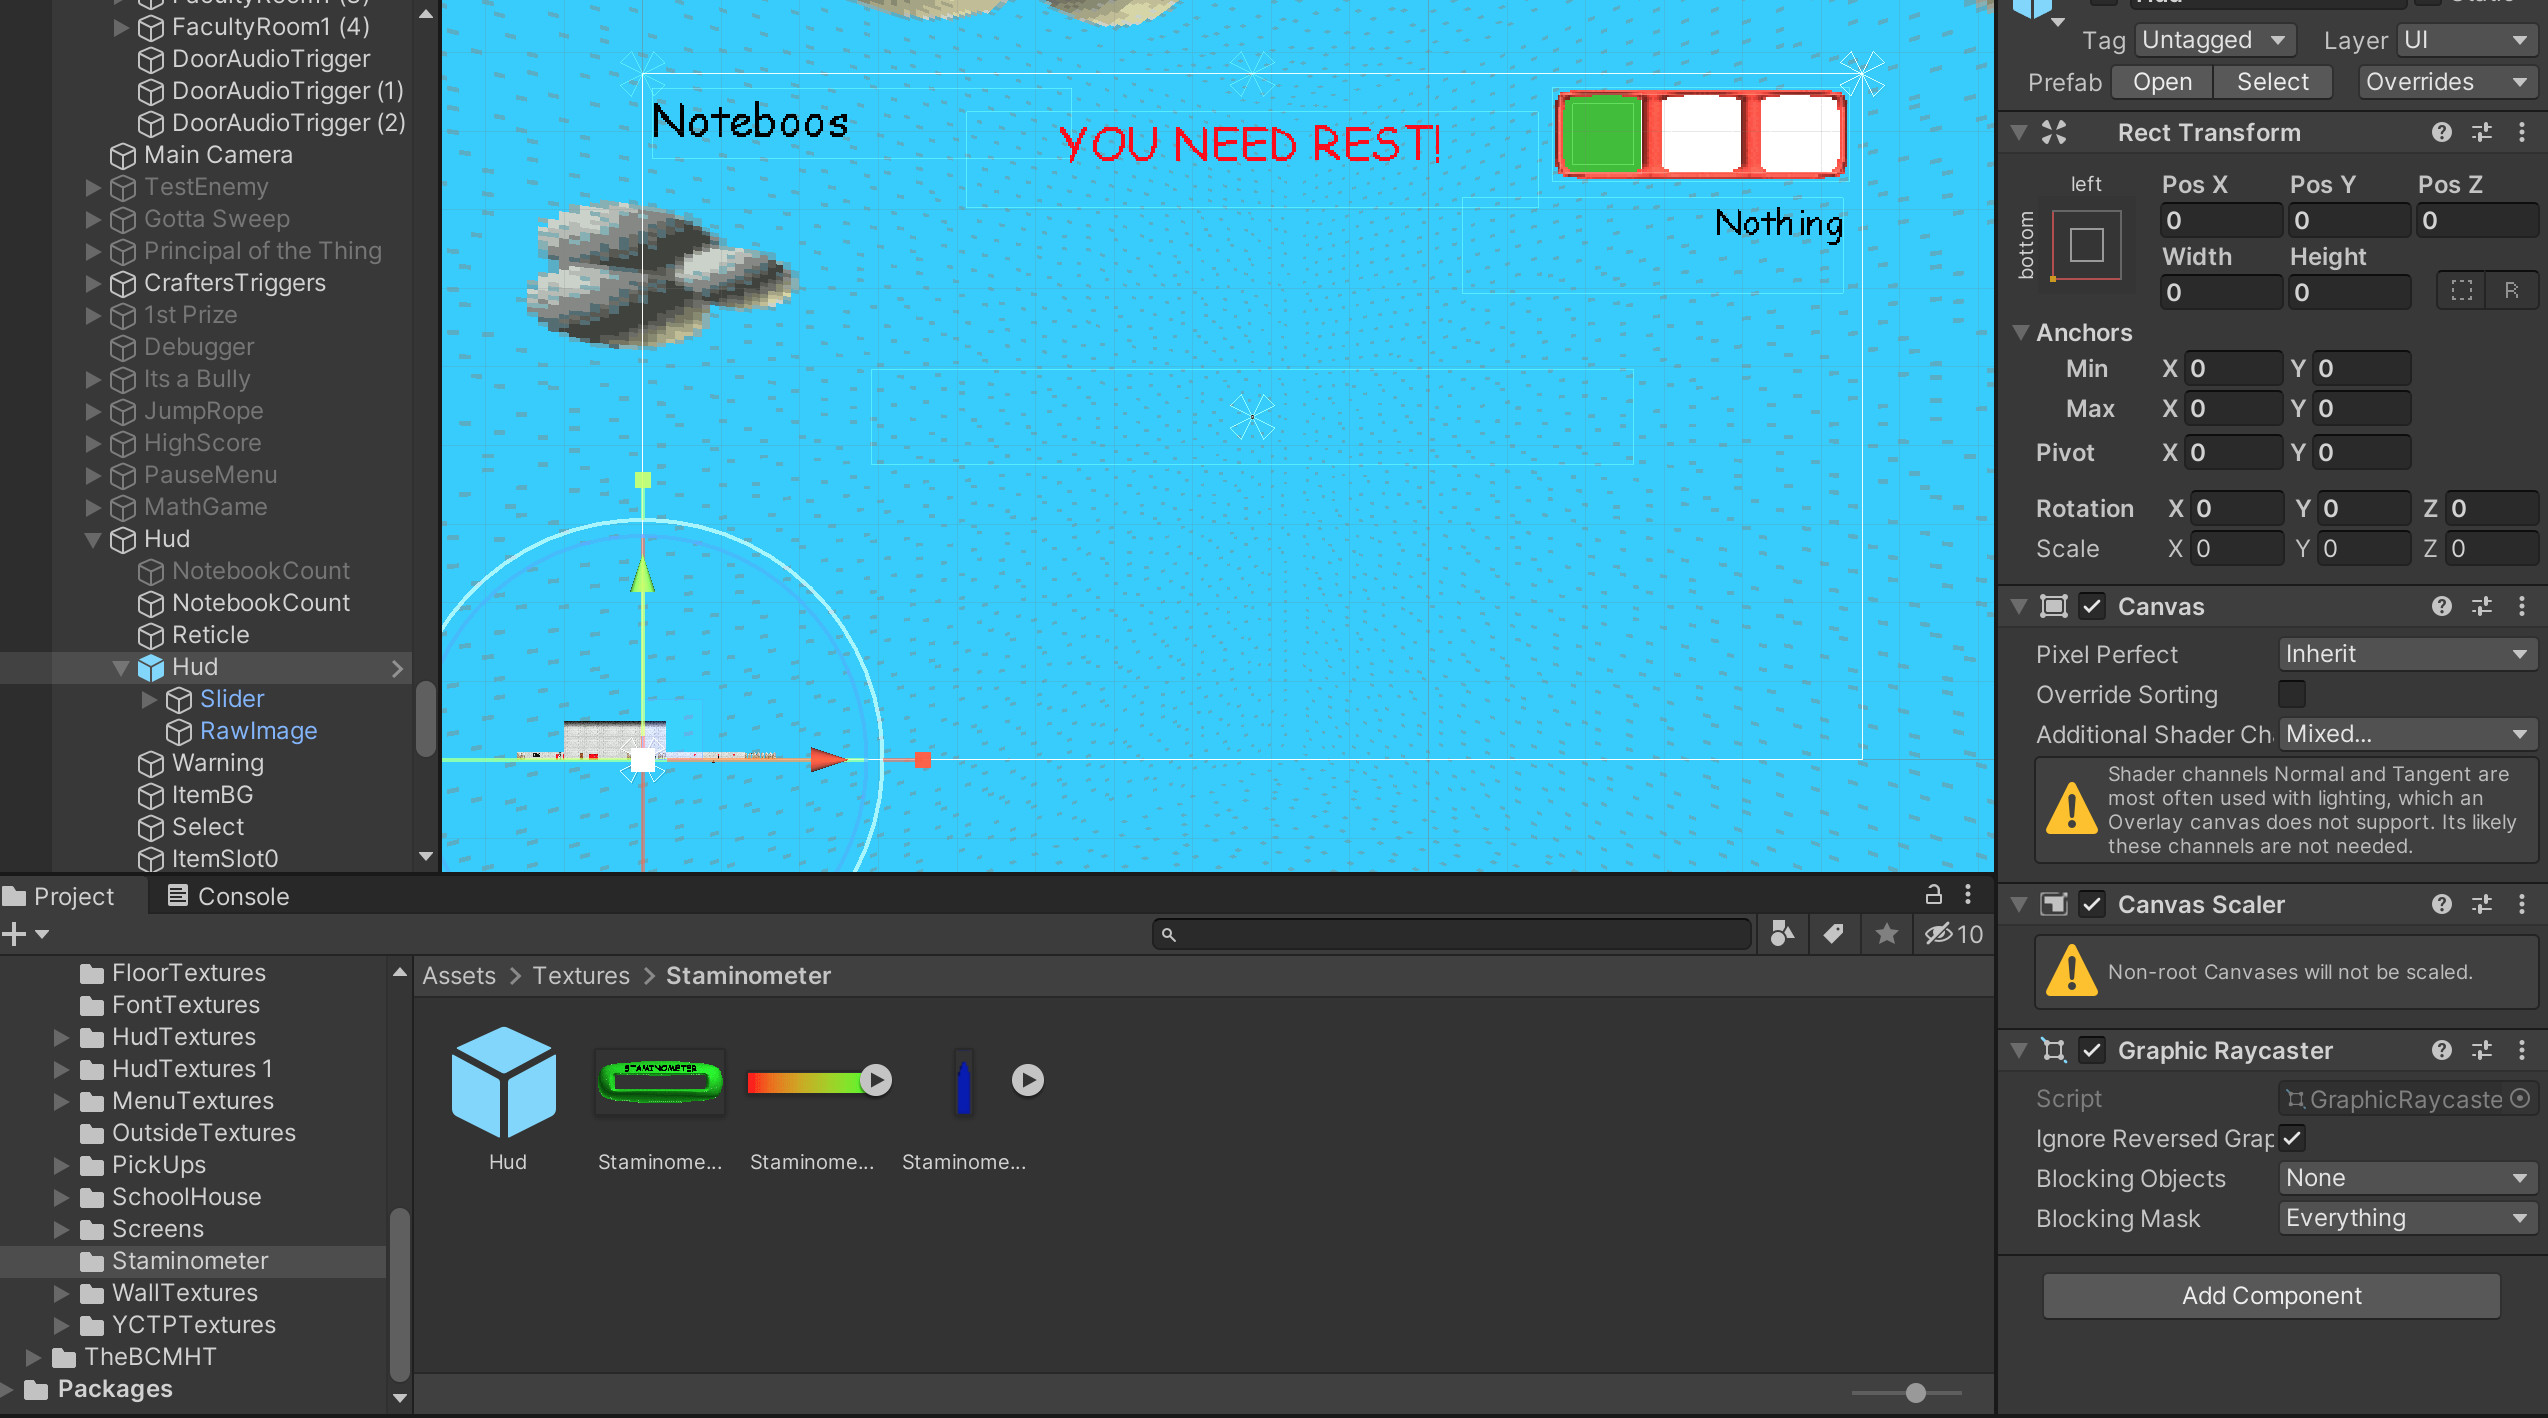The width and height of the screenshot is (2548, 1418).
Task: Click the favorite star icon near Project search
Action: click(x=1886, y=934)
